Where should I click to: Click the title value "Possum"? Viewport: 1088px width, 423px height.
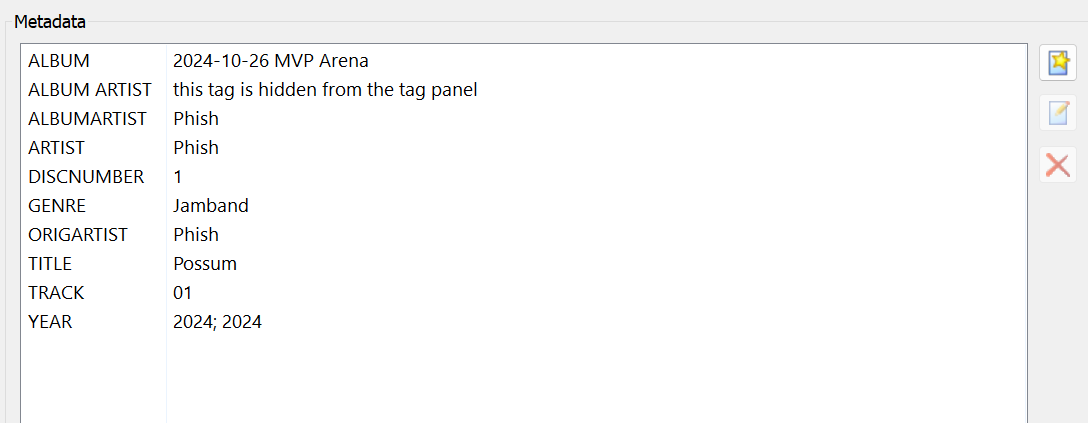pyautogui.click(x=204, y=264)
